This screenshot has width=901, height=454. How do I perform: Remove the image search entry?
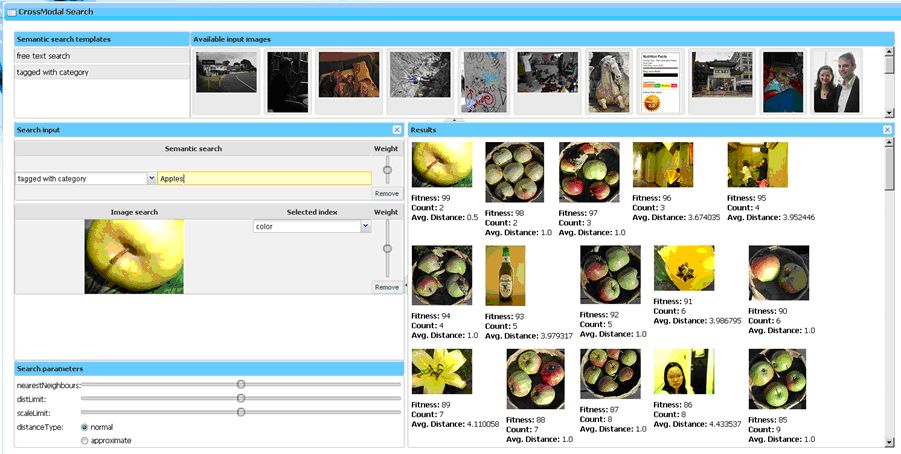(x=387, y=287)
